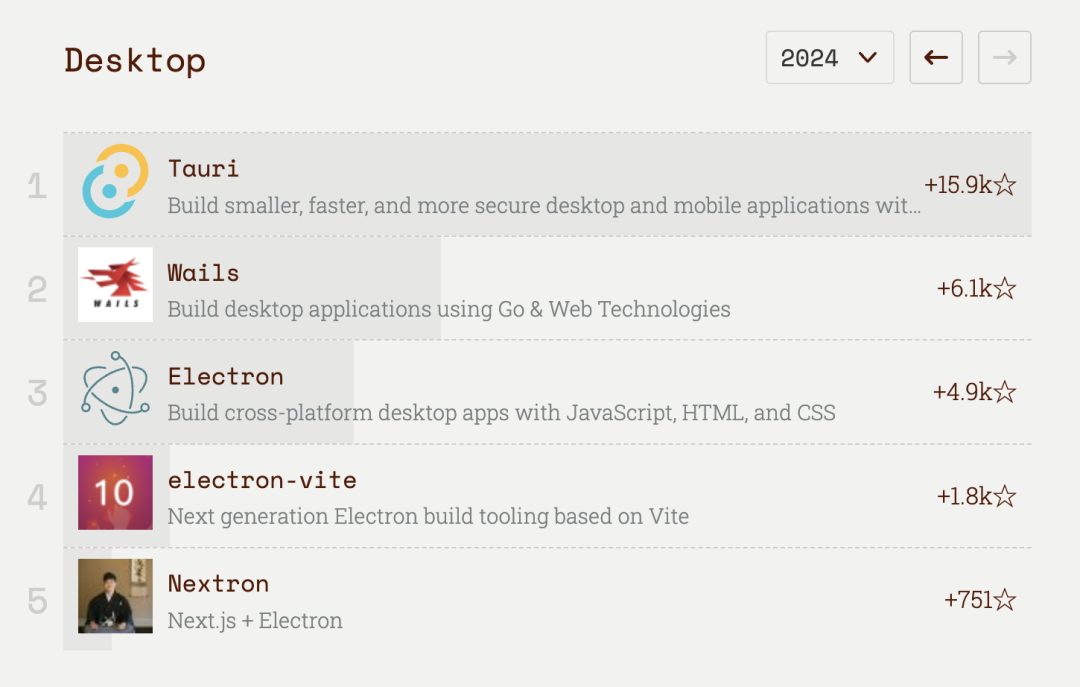Click the Electron atom logo

pos(115,389)
